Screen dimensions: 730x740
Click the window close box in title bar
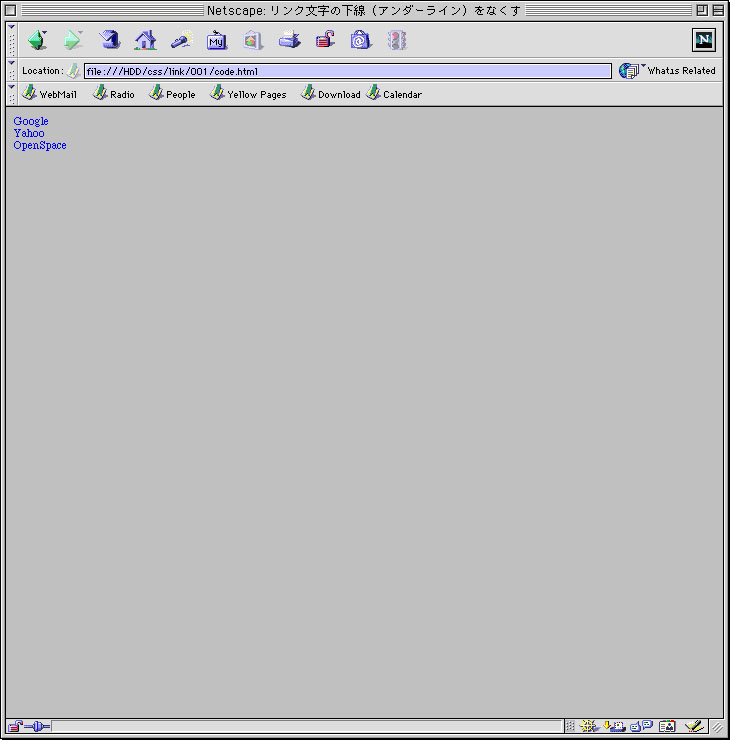(10, 10)
